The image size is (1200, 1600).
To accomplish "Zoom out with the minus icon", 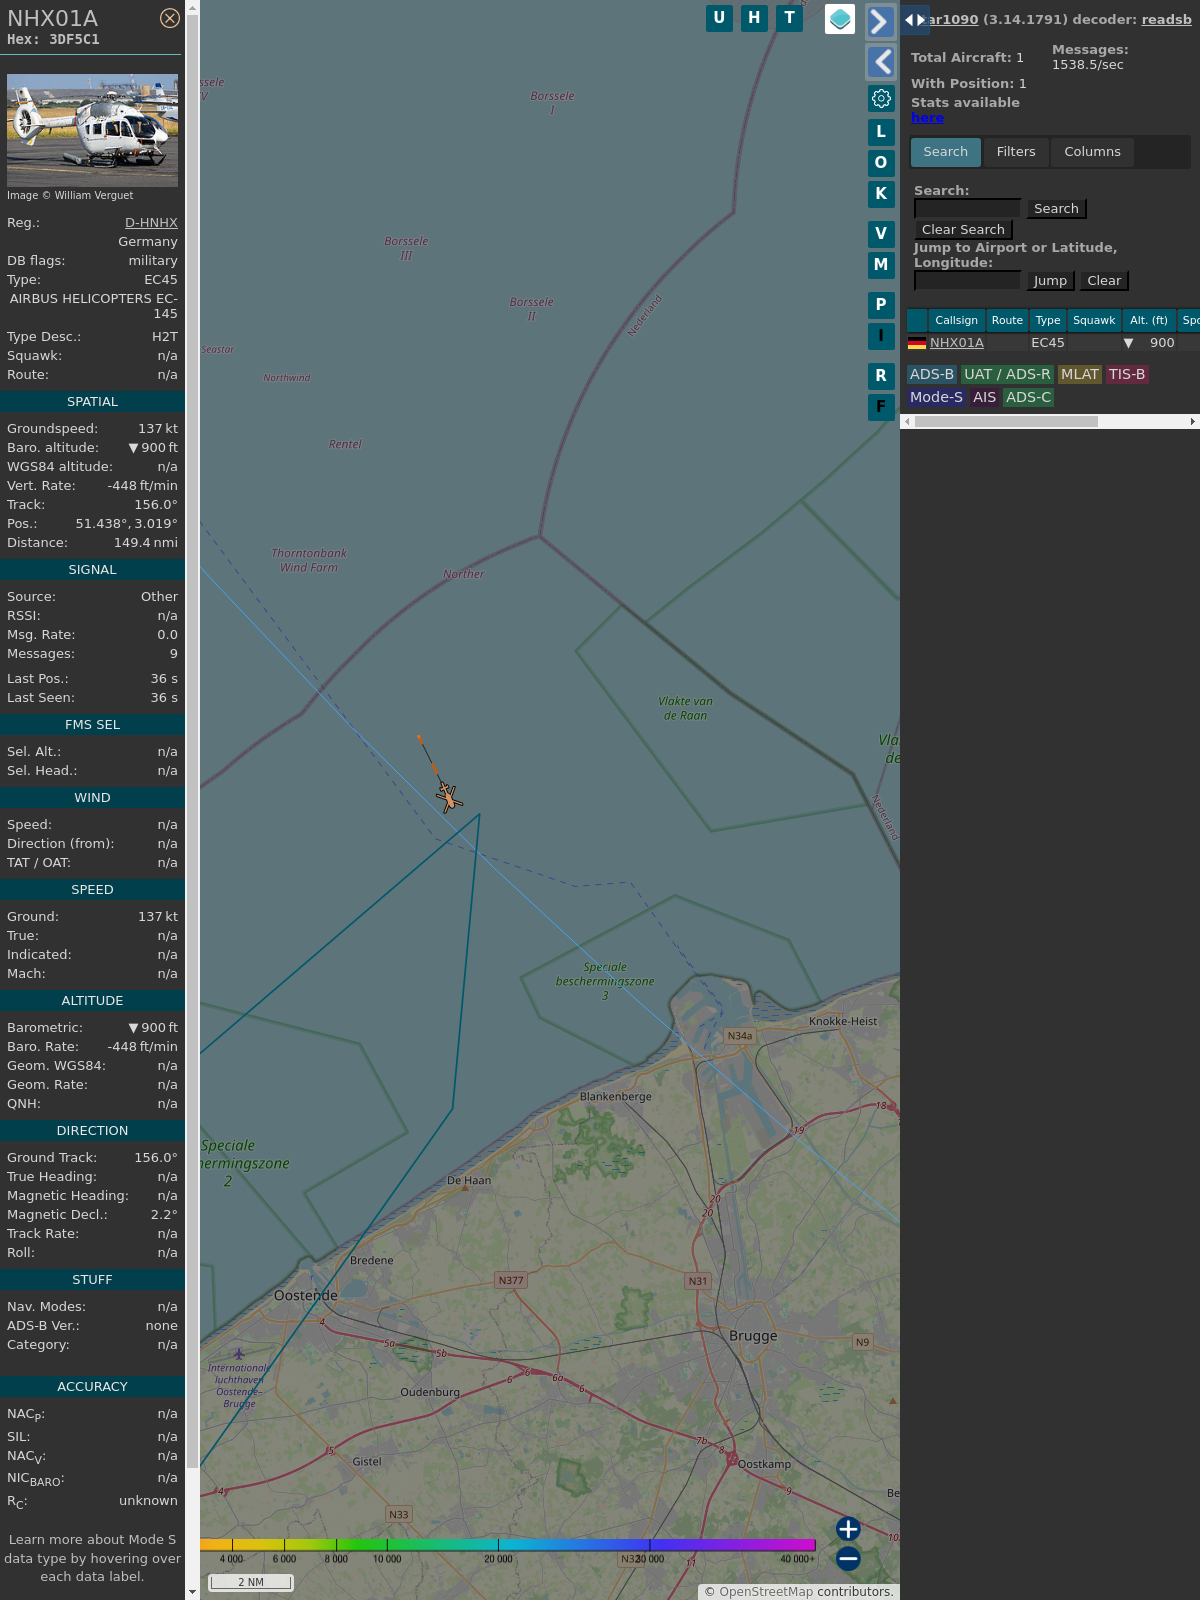I will (848, 1558).
